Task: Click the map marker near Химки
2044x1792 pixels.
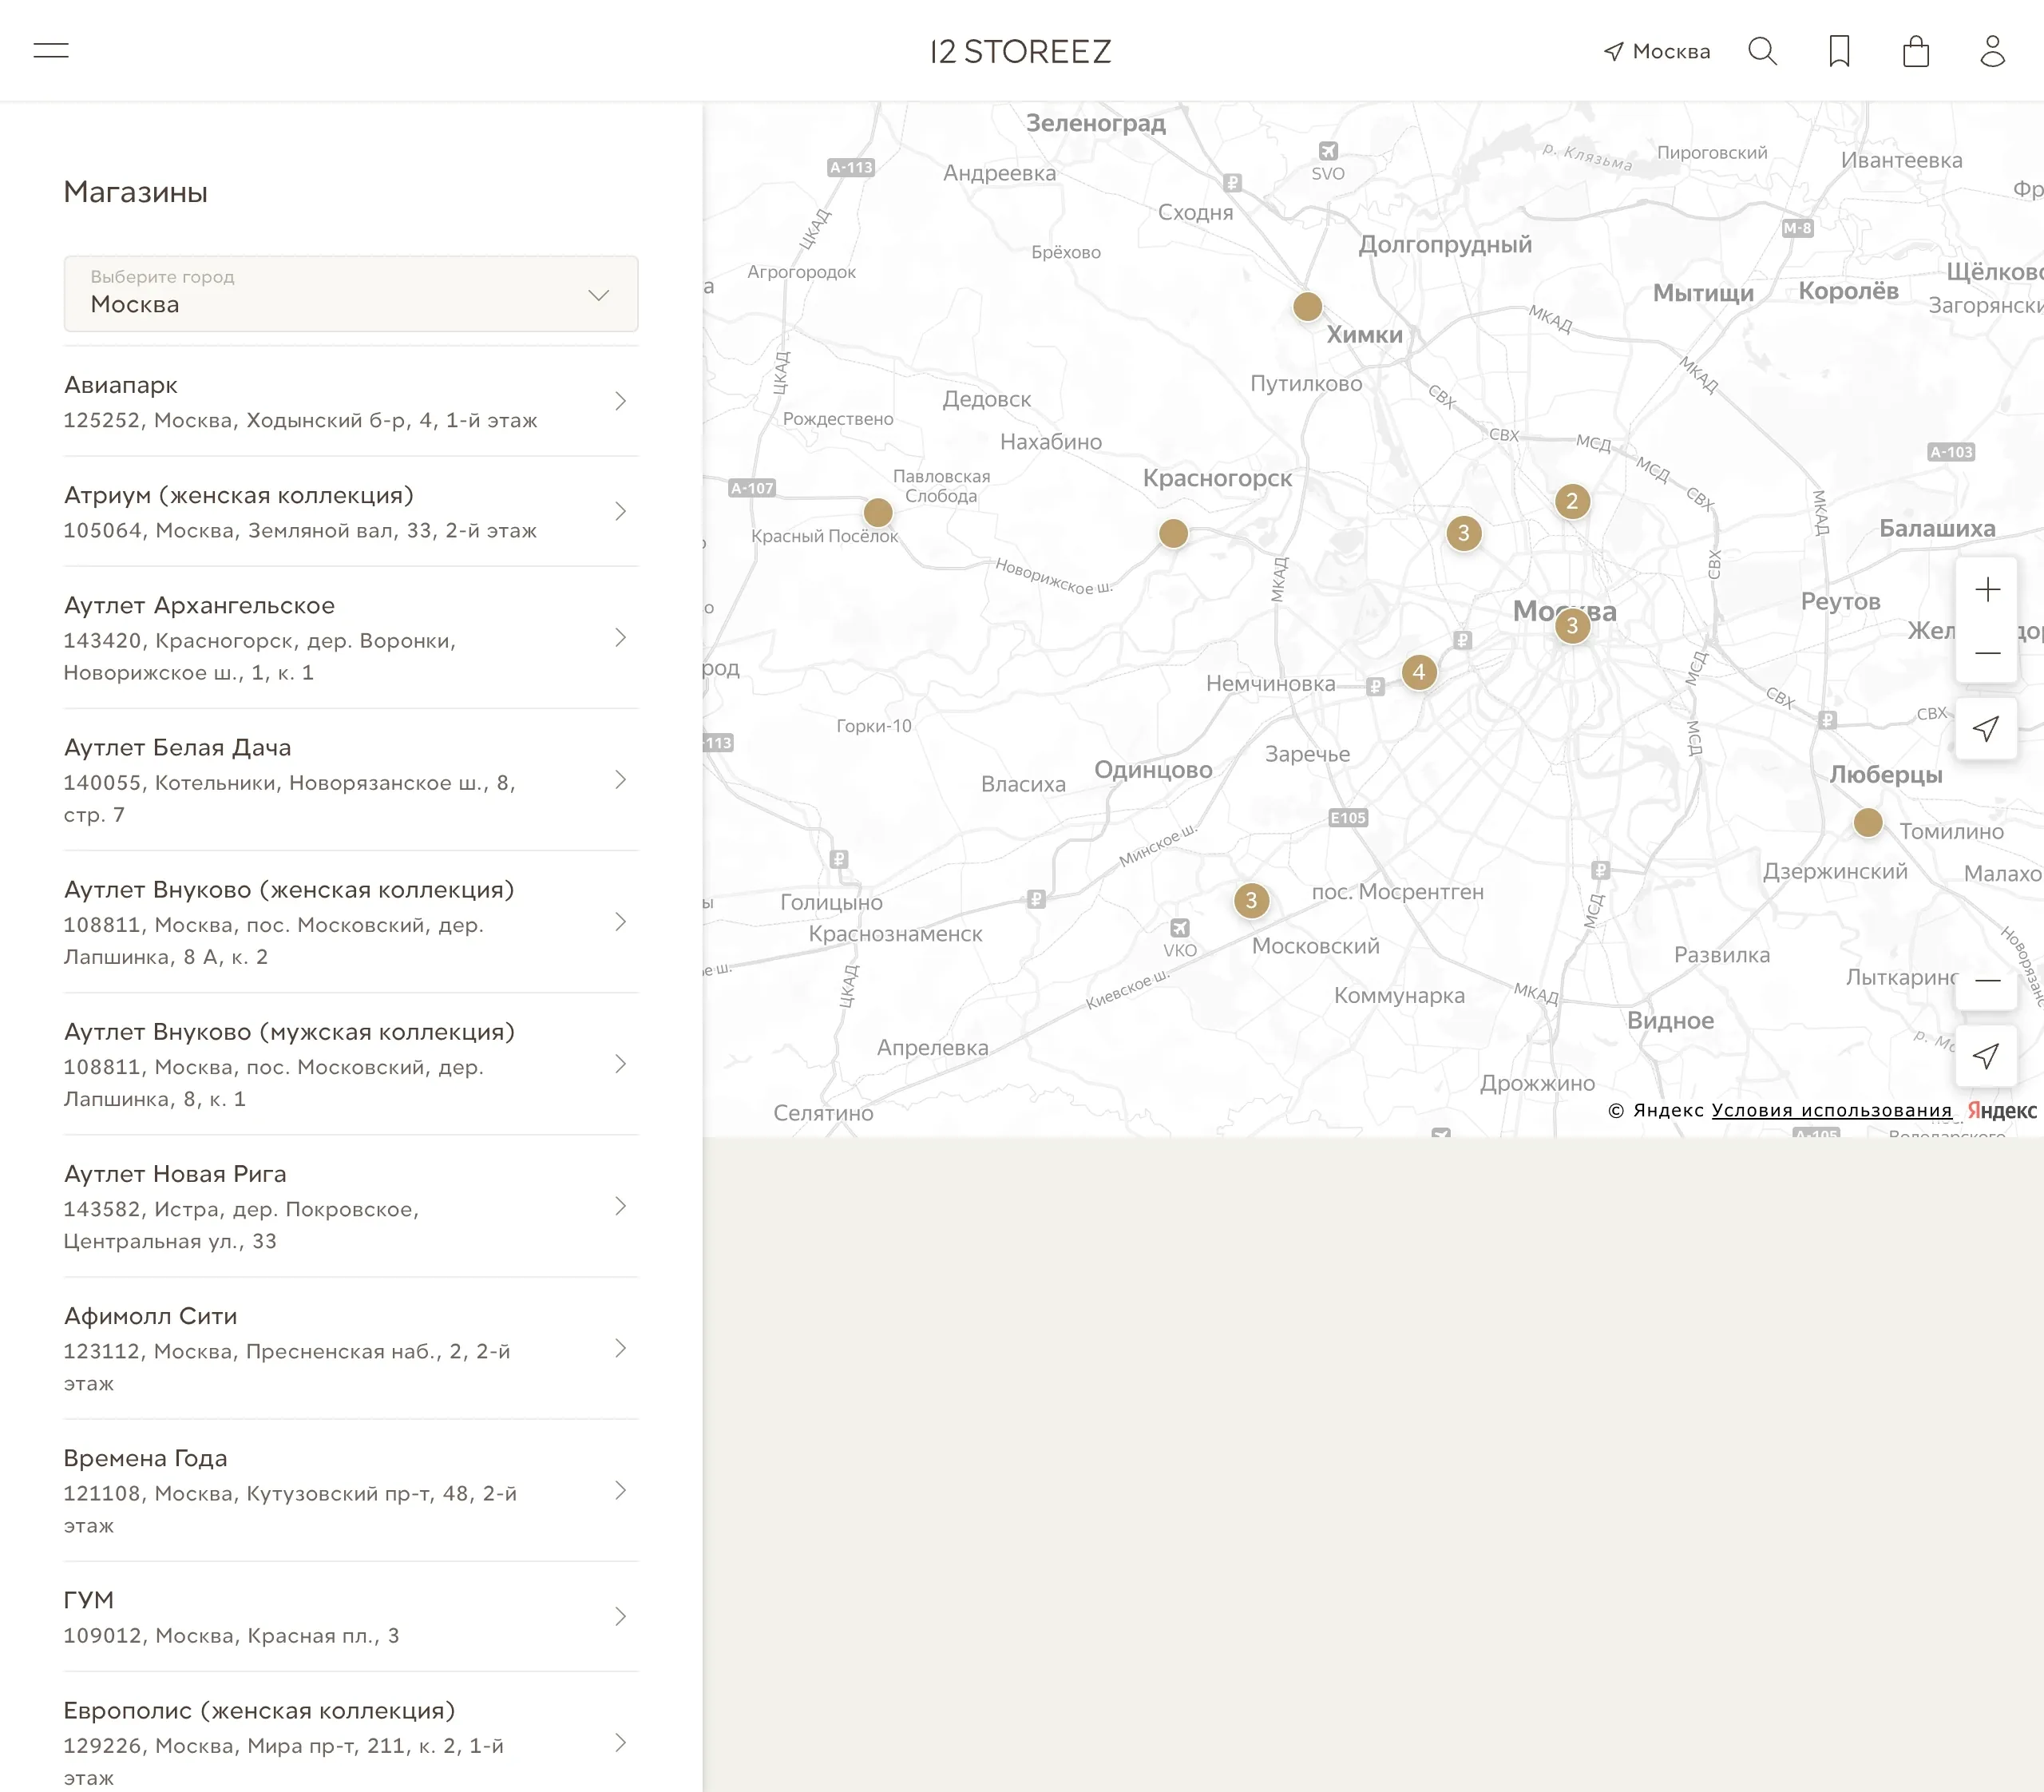Action: [x=1307, y=307]
